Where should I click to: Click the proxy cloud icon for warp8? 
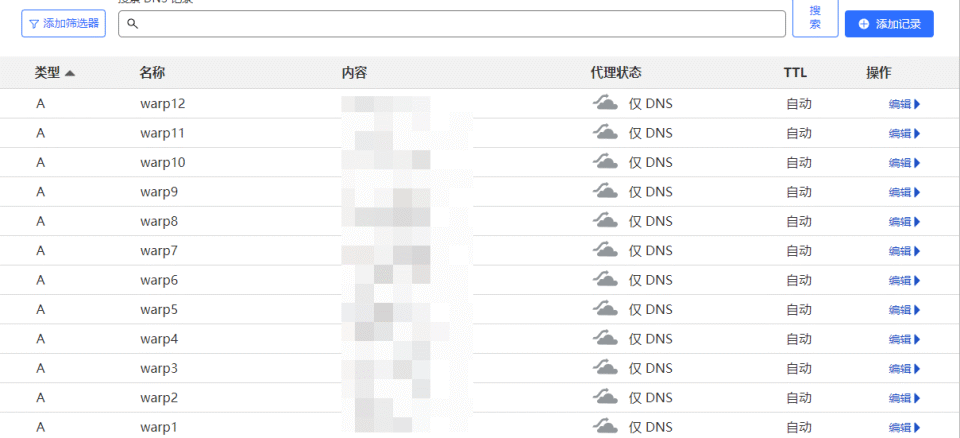click(605, 221)
